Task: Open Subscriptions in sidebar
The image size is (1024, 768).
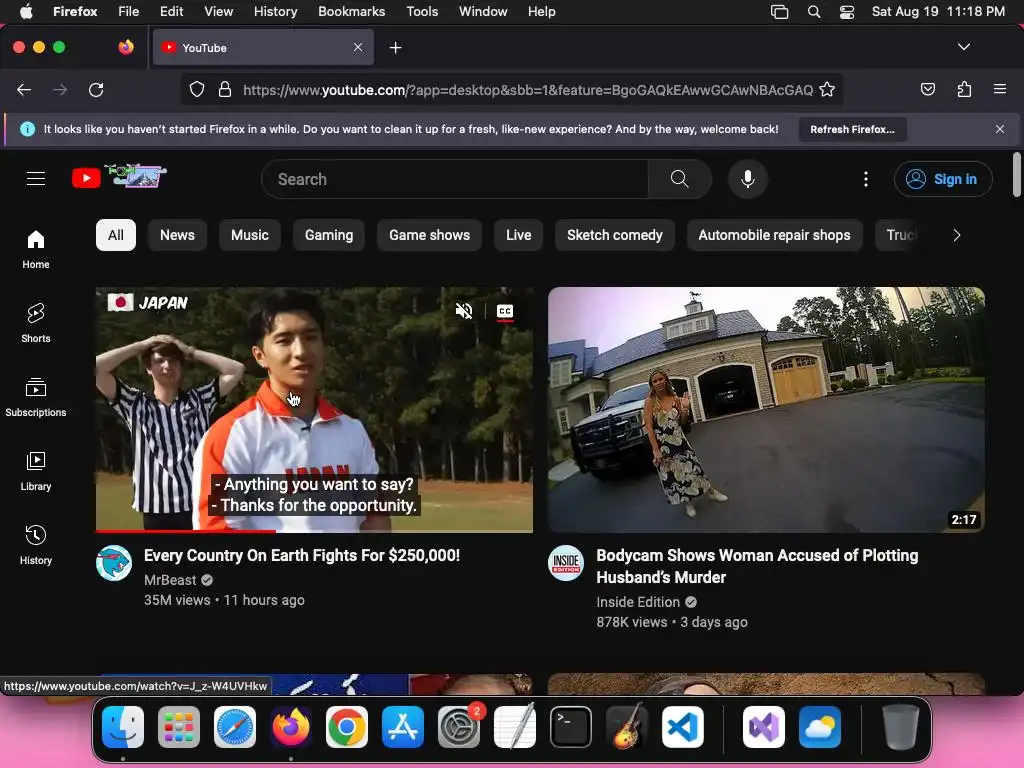Action: 36,397
